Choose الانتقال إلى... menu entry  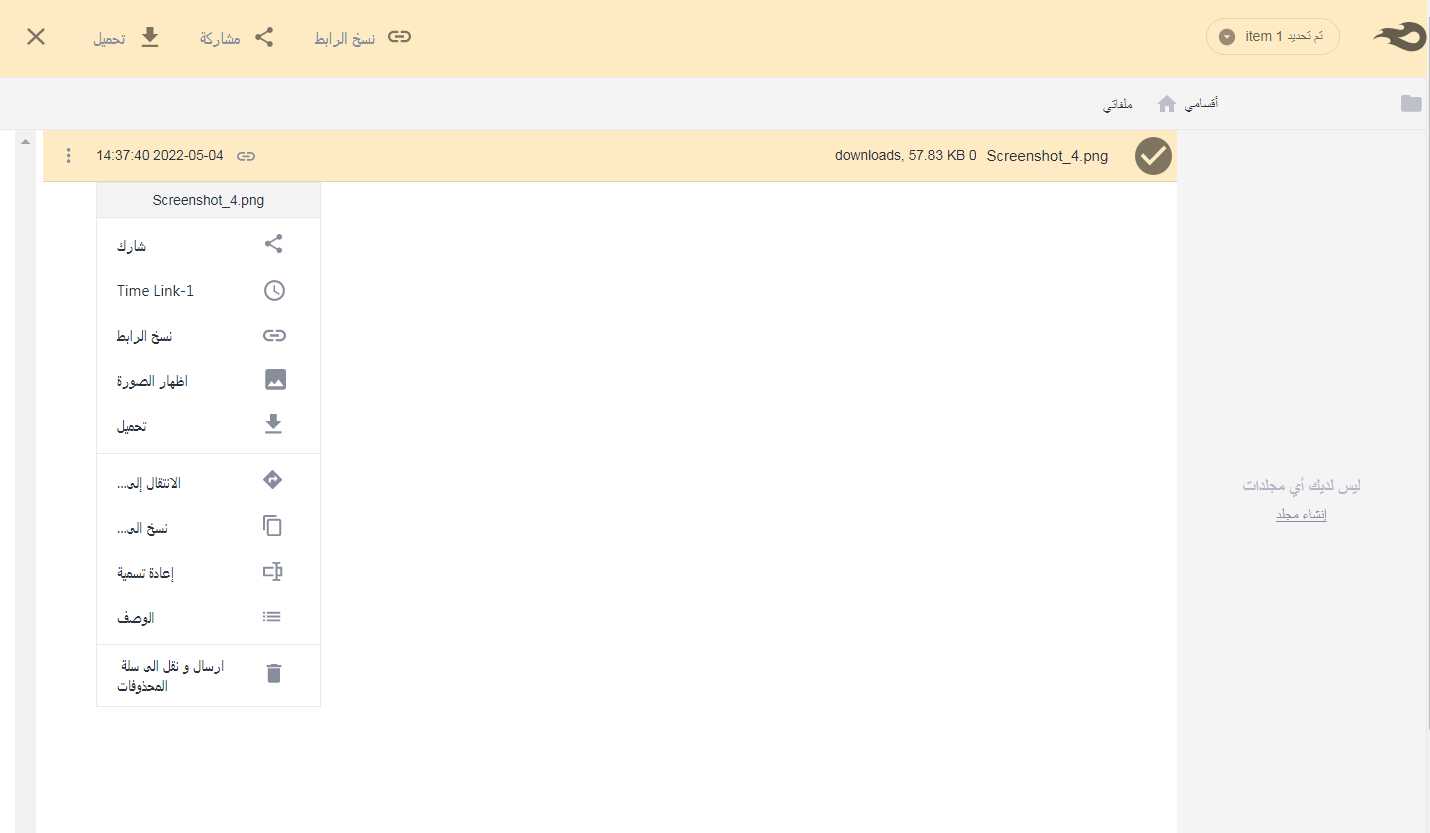(148, 483)
